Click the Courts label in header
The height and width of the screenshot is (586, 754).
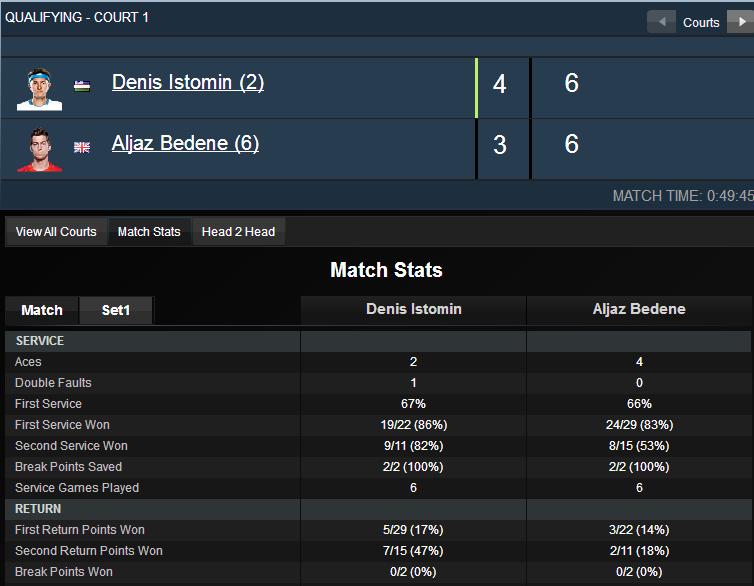[x=701, y=23]
